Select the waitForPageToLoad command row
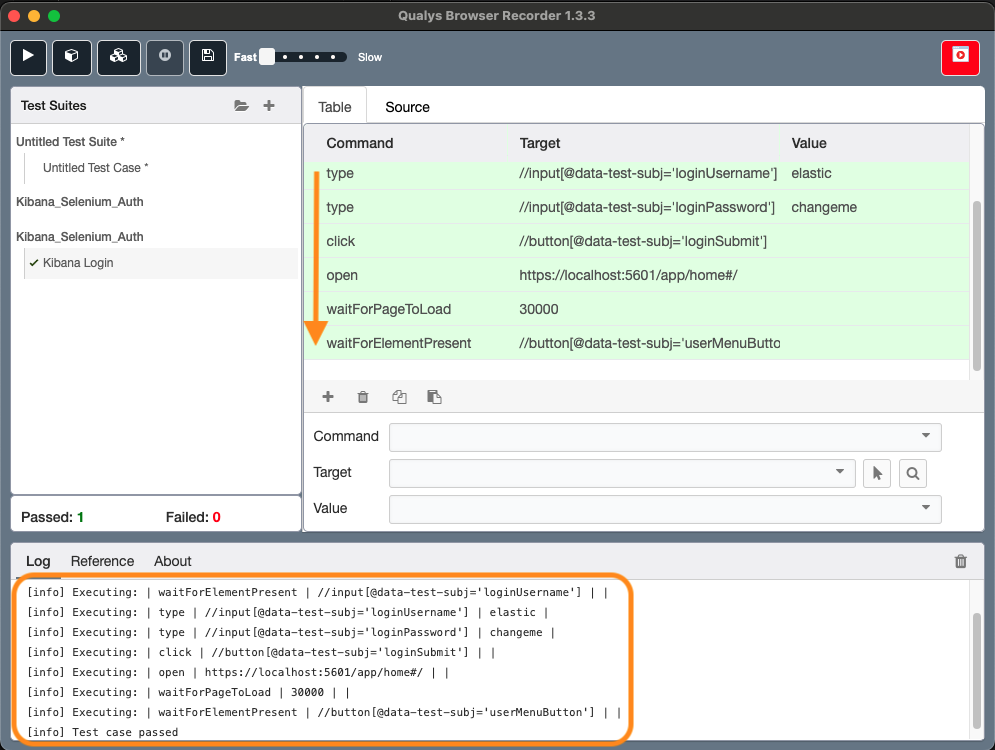This screenshot has width=995, height=750. [x=600, y=309]
